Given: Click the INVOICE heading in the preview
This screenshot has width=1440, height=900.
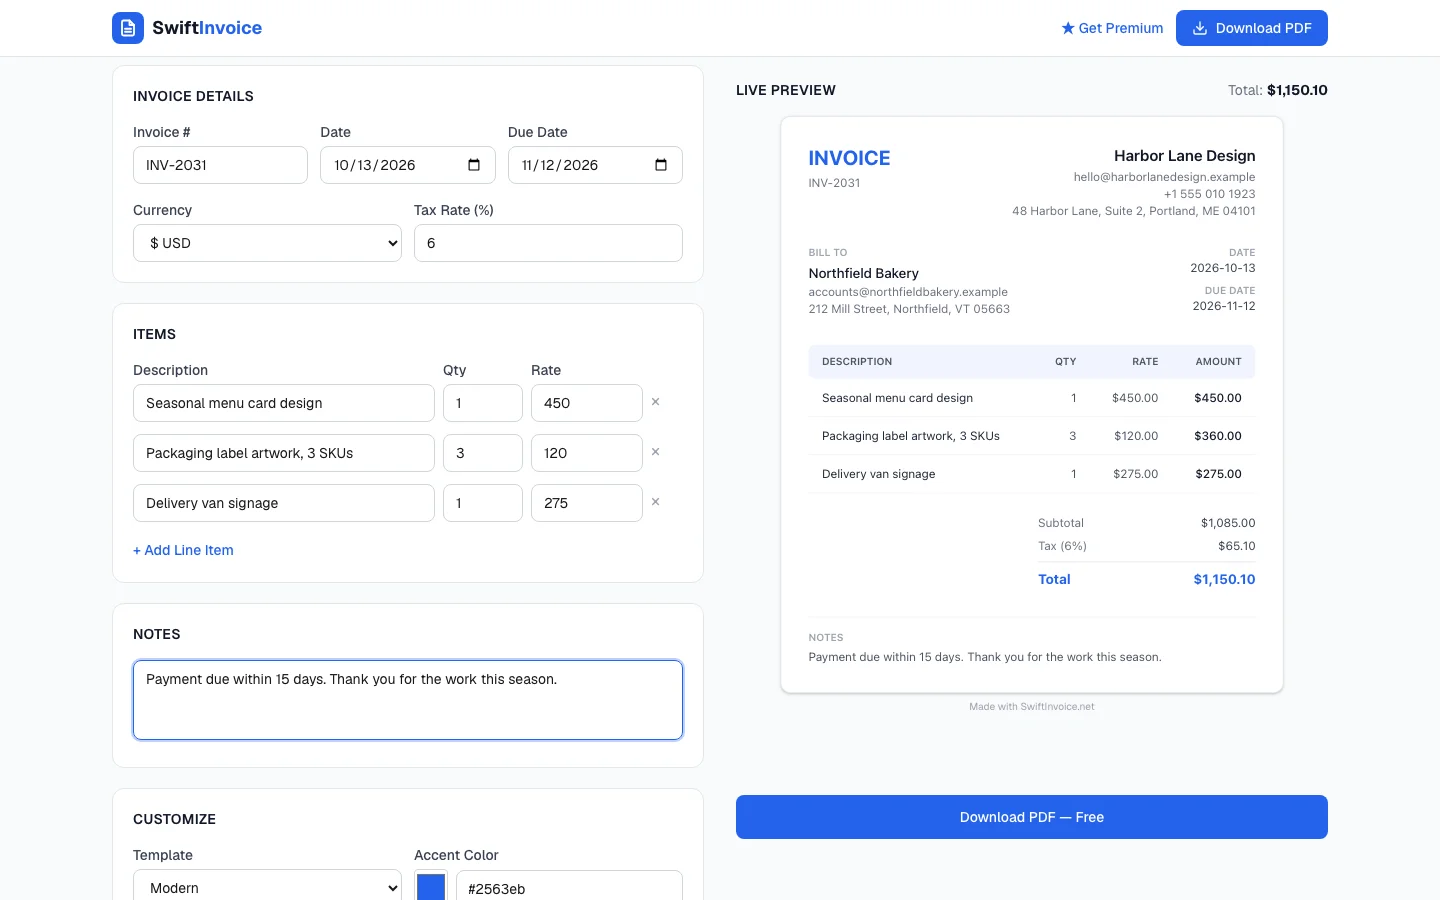Looking at the screenshot, I should pos(849,158).
